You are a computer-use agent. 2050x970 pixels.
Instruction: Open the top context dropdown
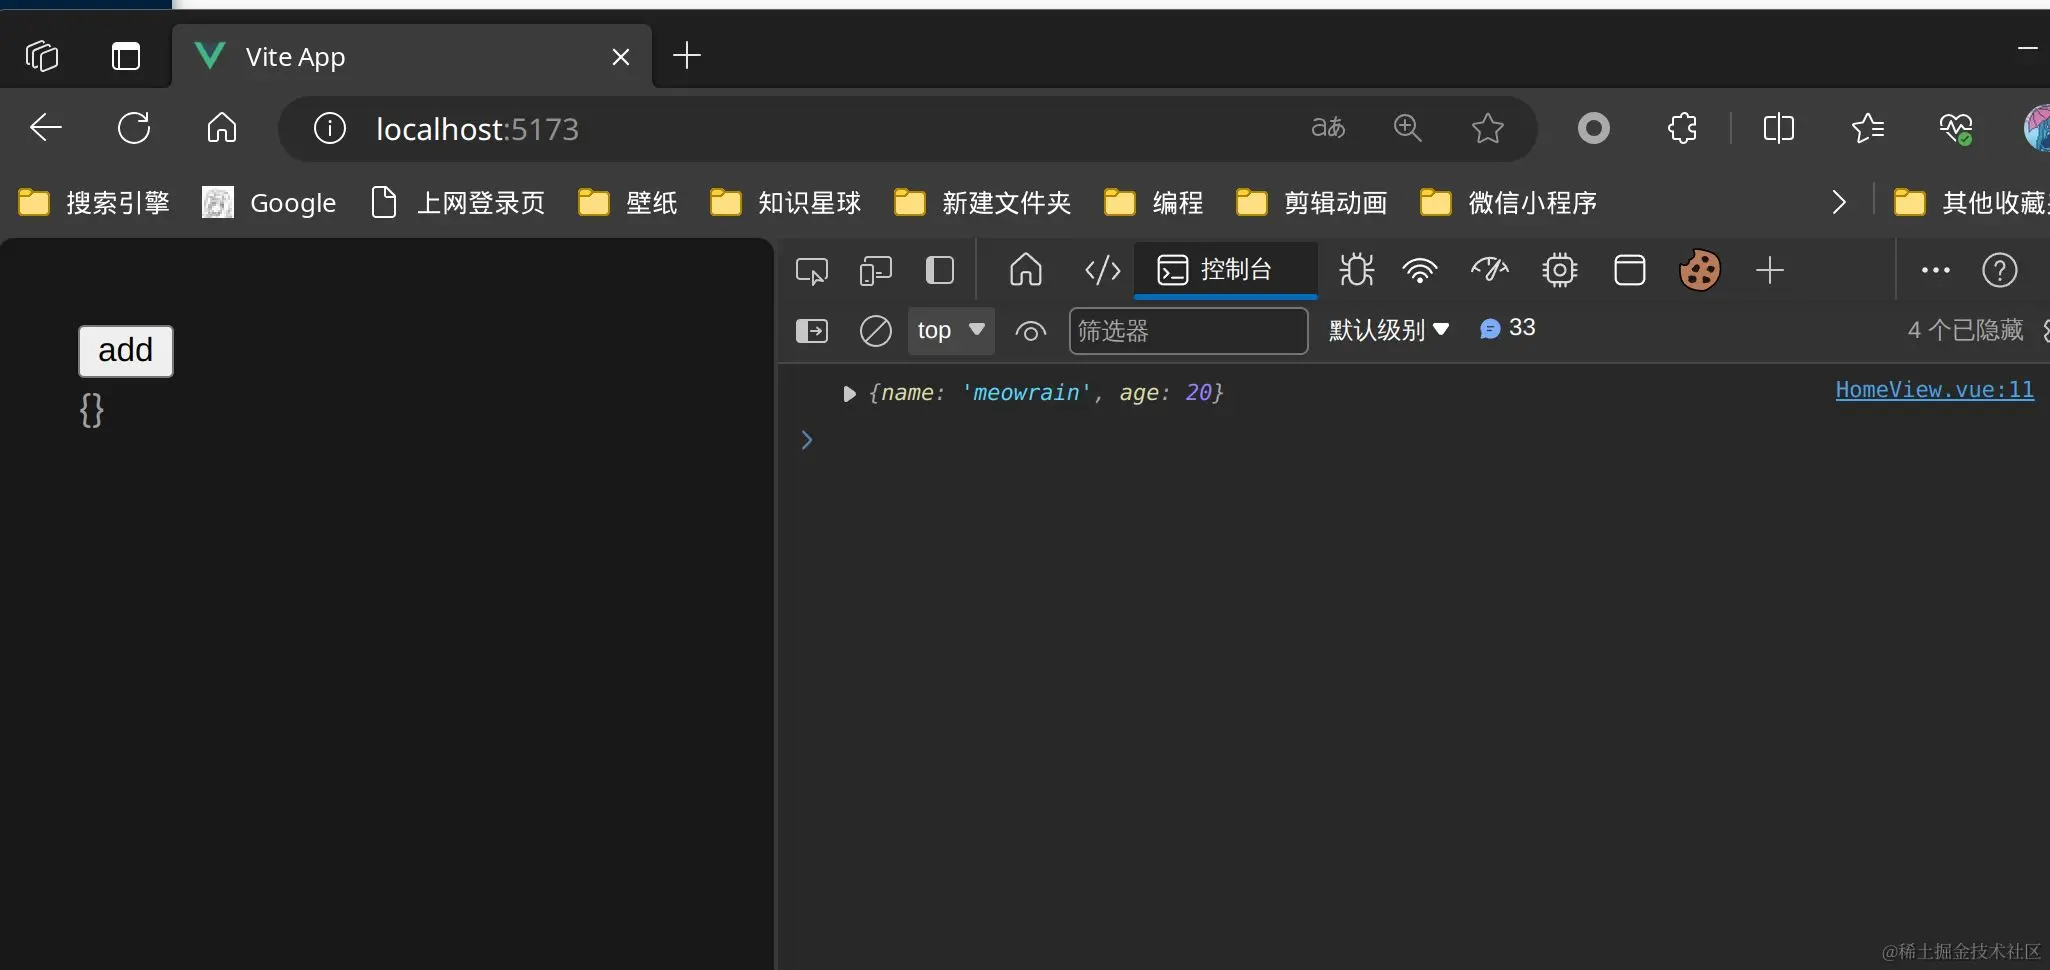[x=951, y=330]
